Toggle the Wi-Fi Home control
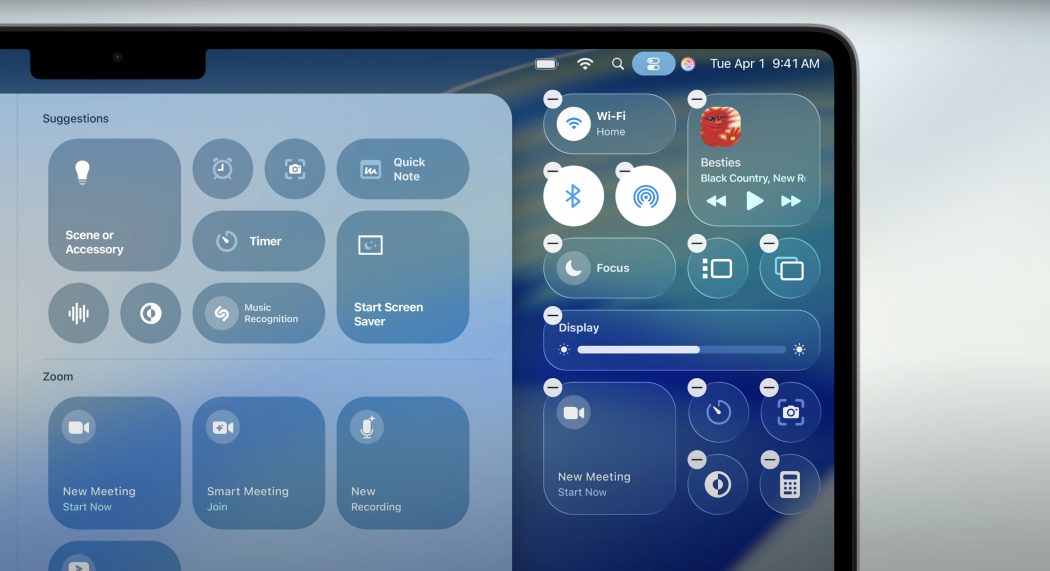 pyautogui.click(x=574, y=124)
